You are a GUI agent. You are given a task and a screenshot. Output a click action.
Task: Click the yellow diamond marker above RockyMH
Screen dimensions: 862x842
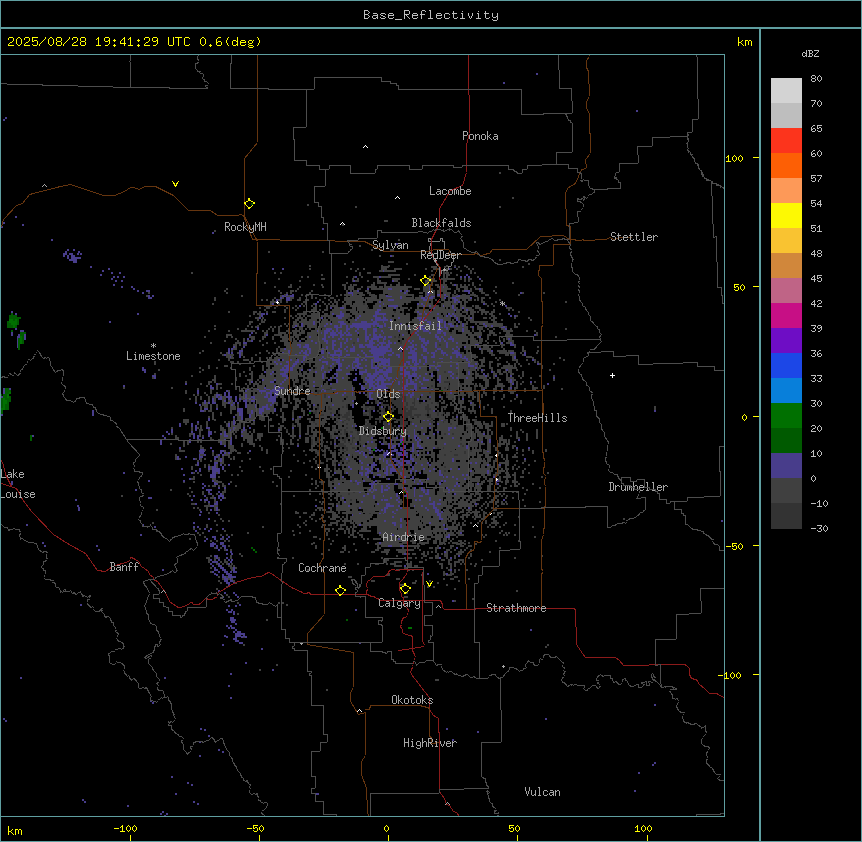(250, 204)
